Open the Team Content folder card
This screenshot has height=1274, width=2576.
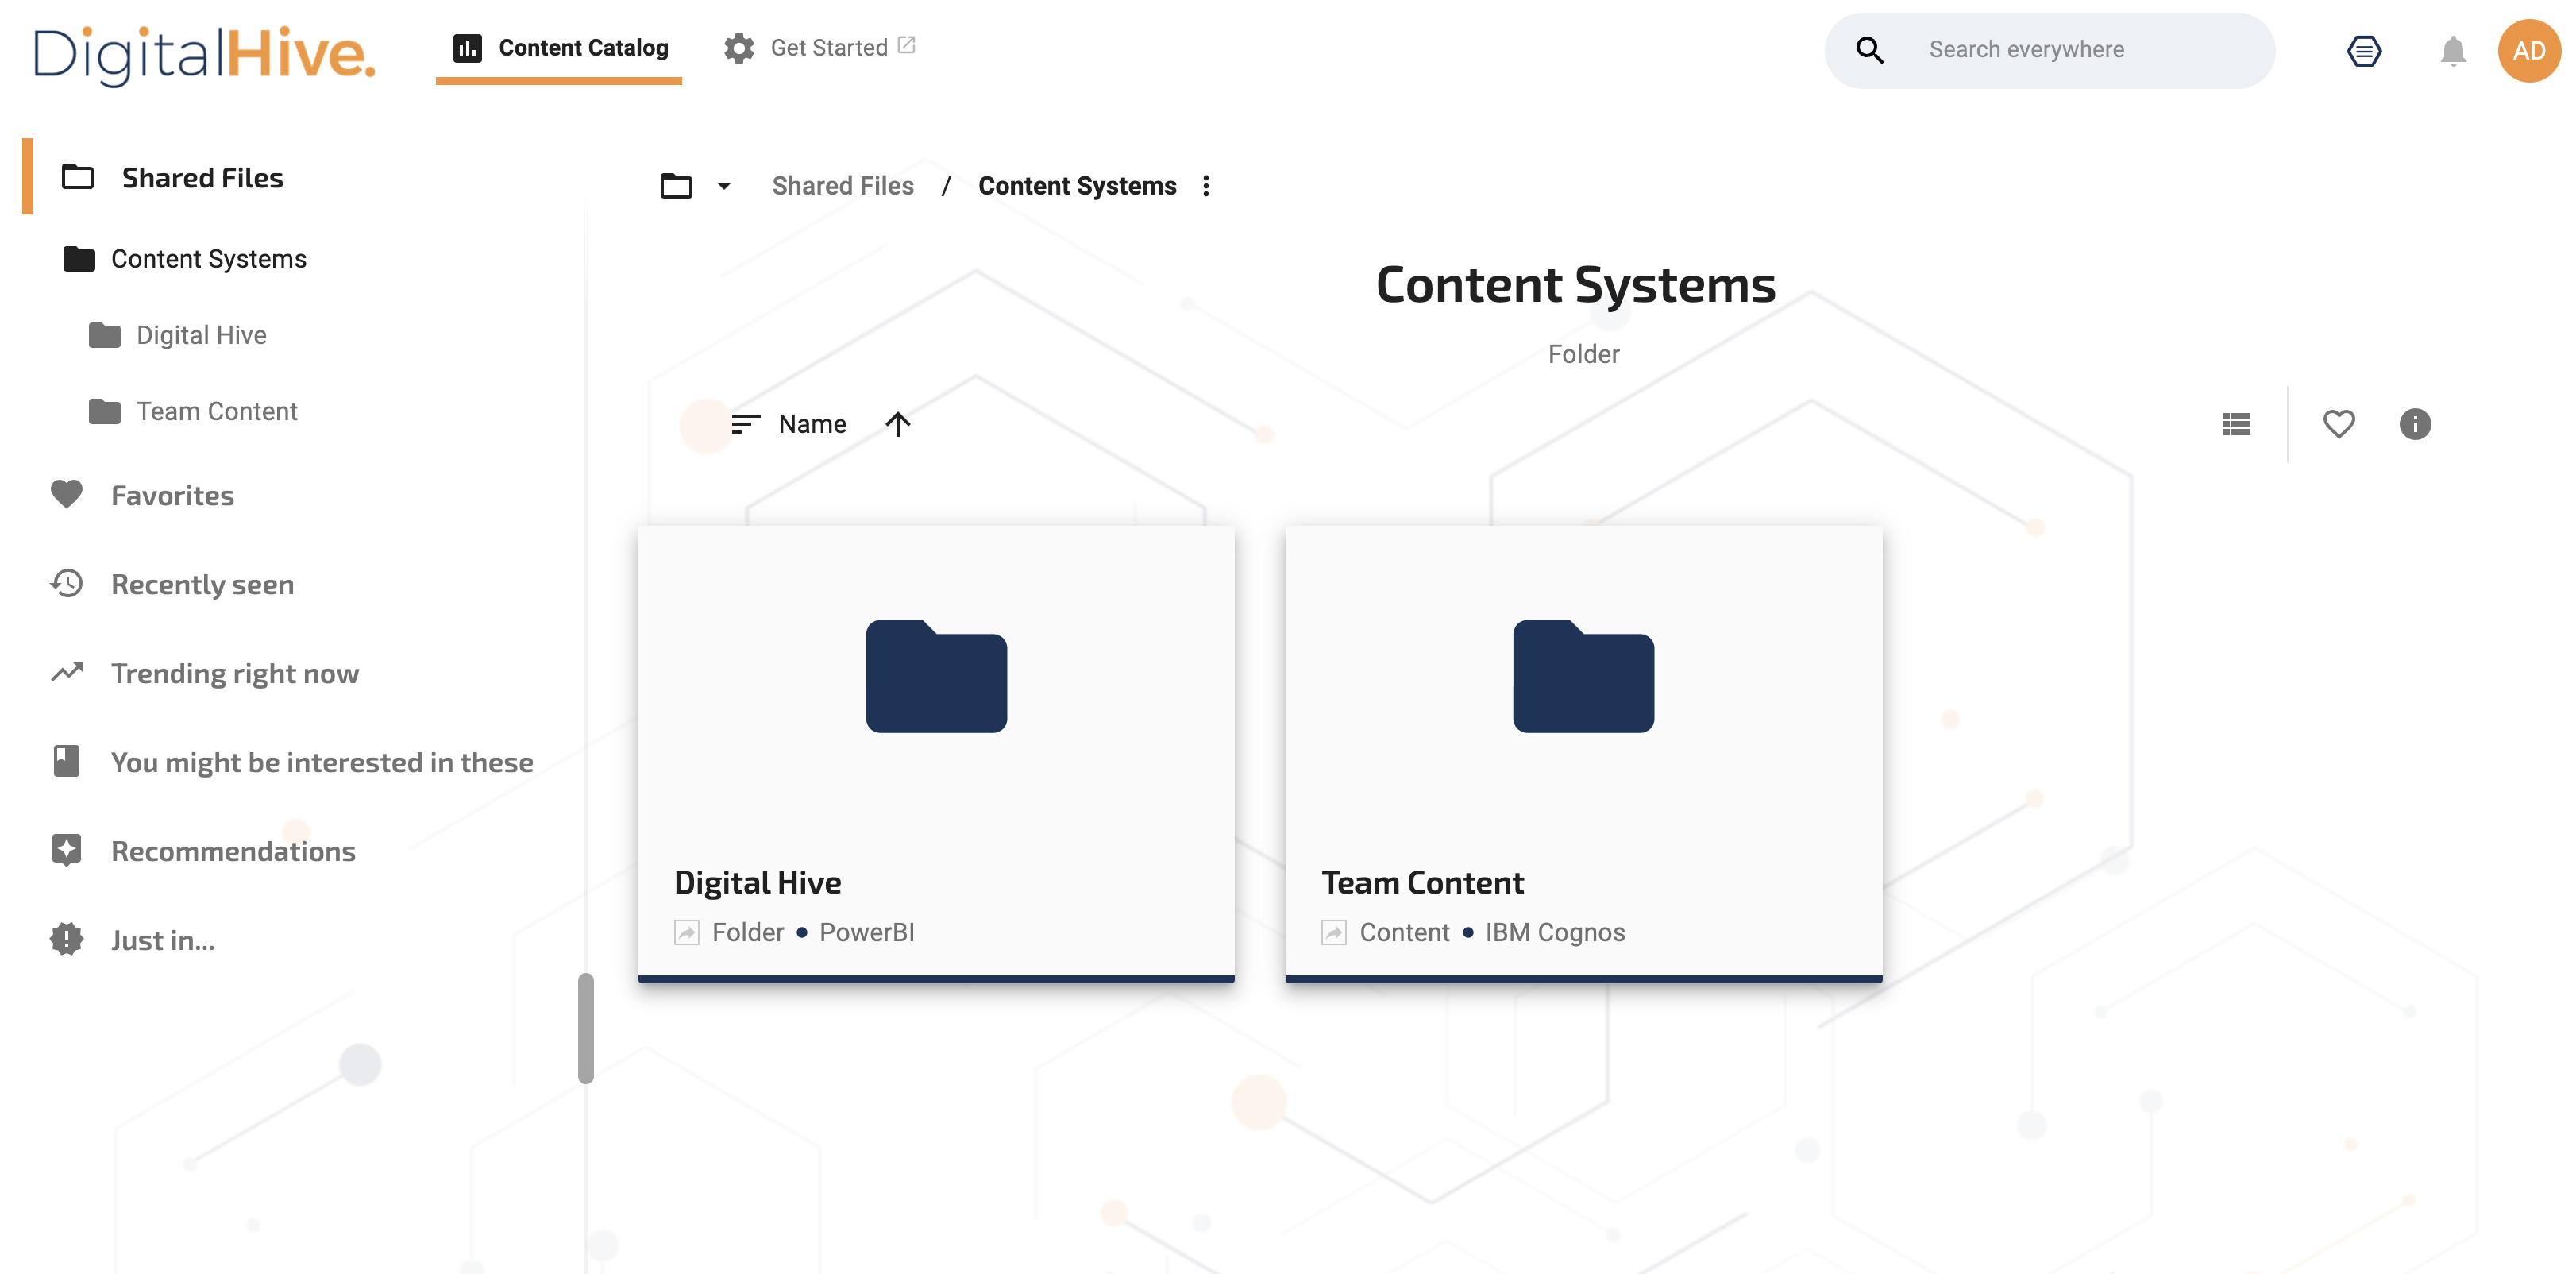(1584, 754)
